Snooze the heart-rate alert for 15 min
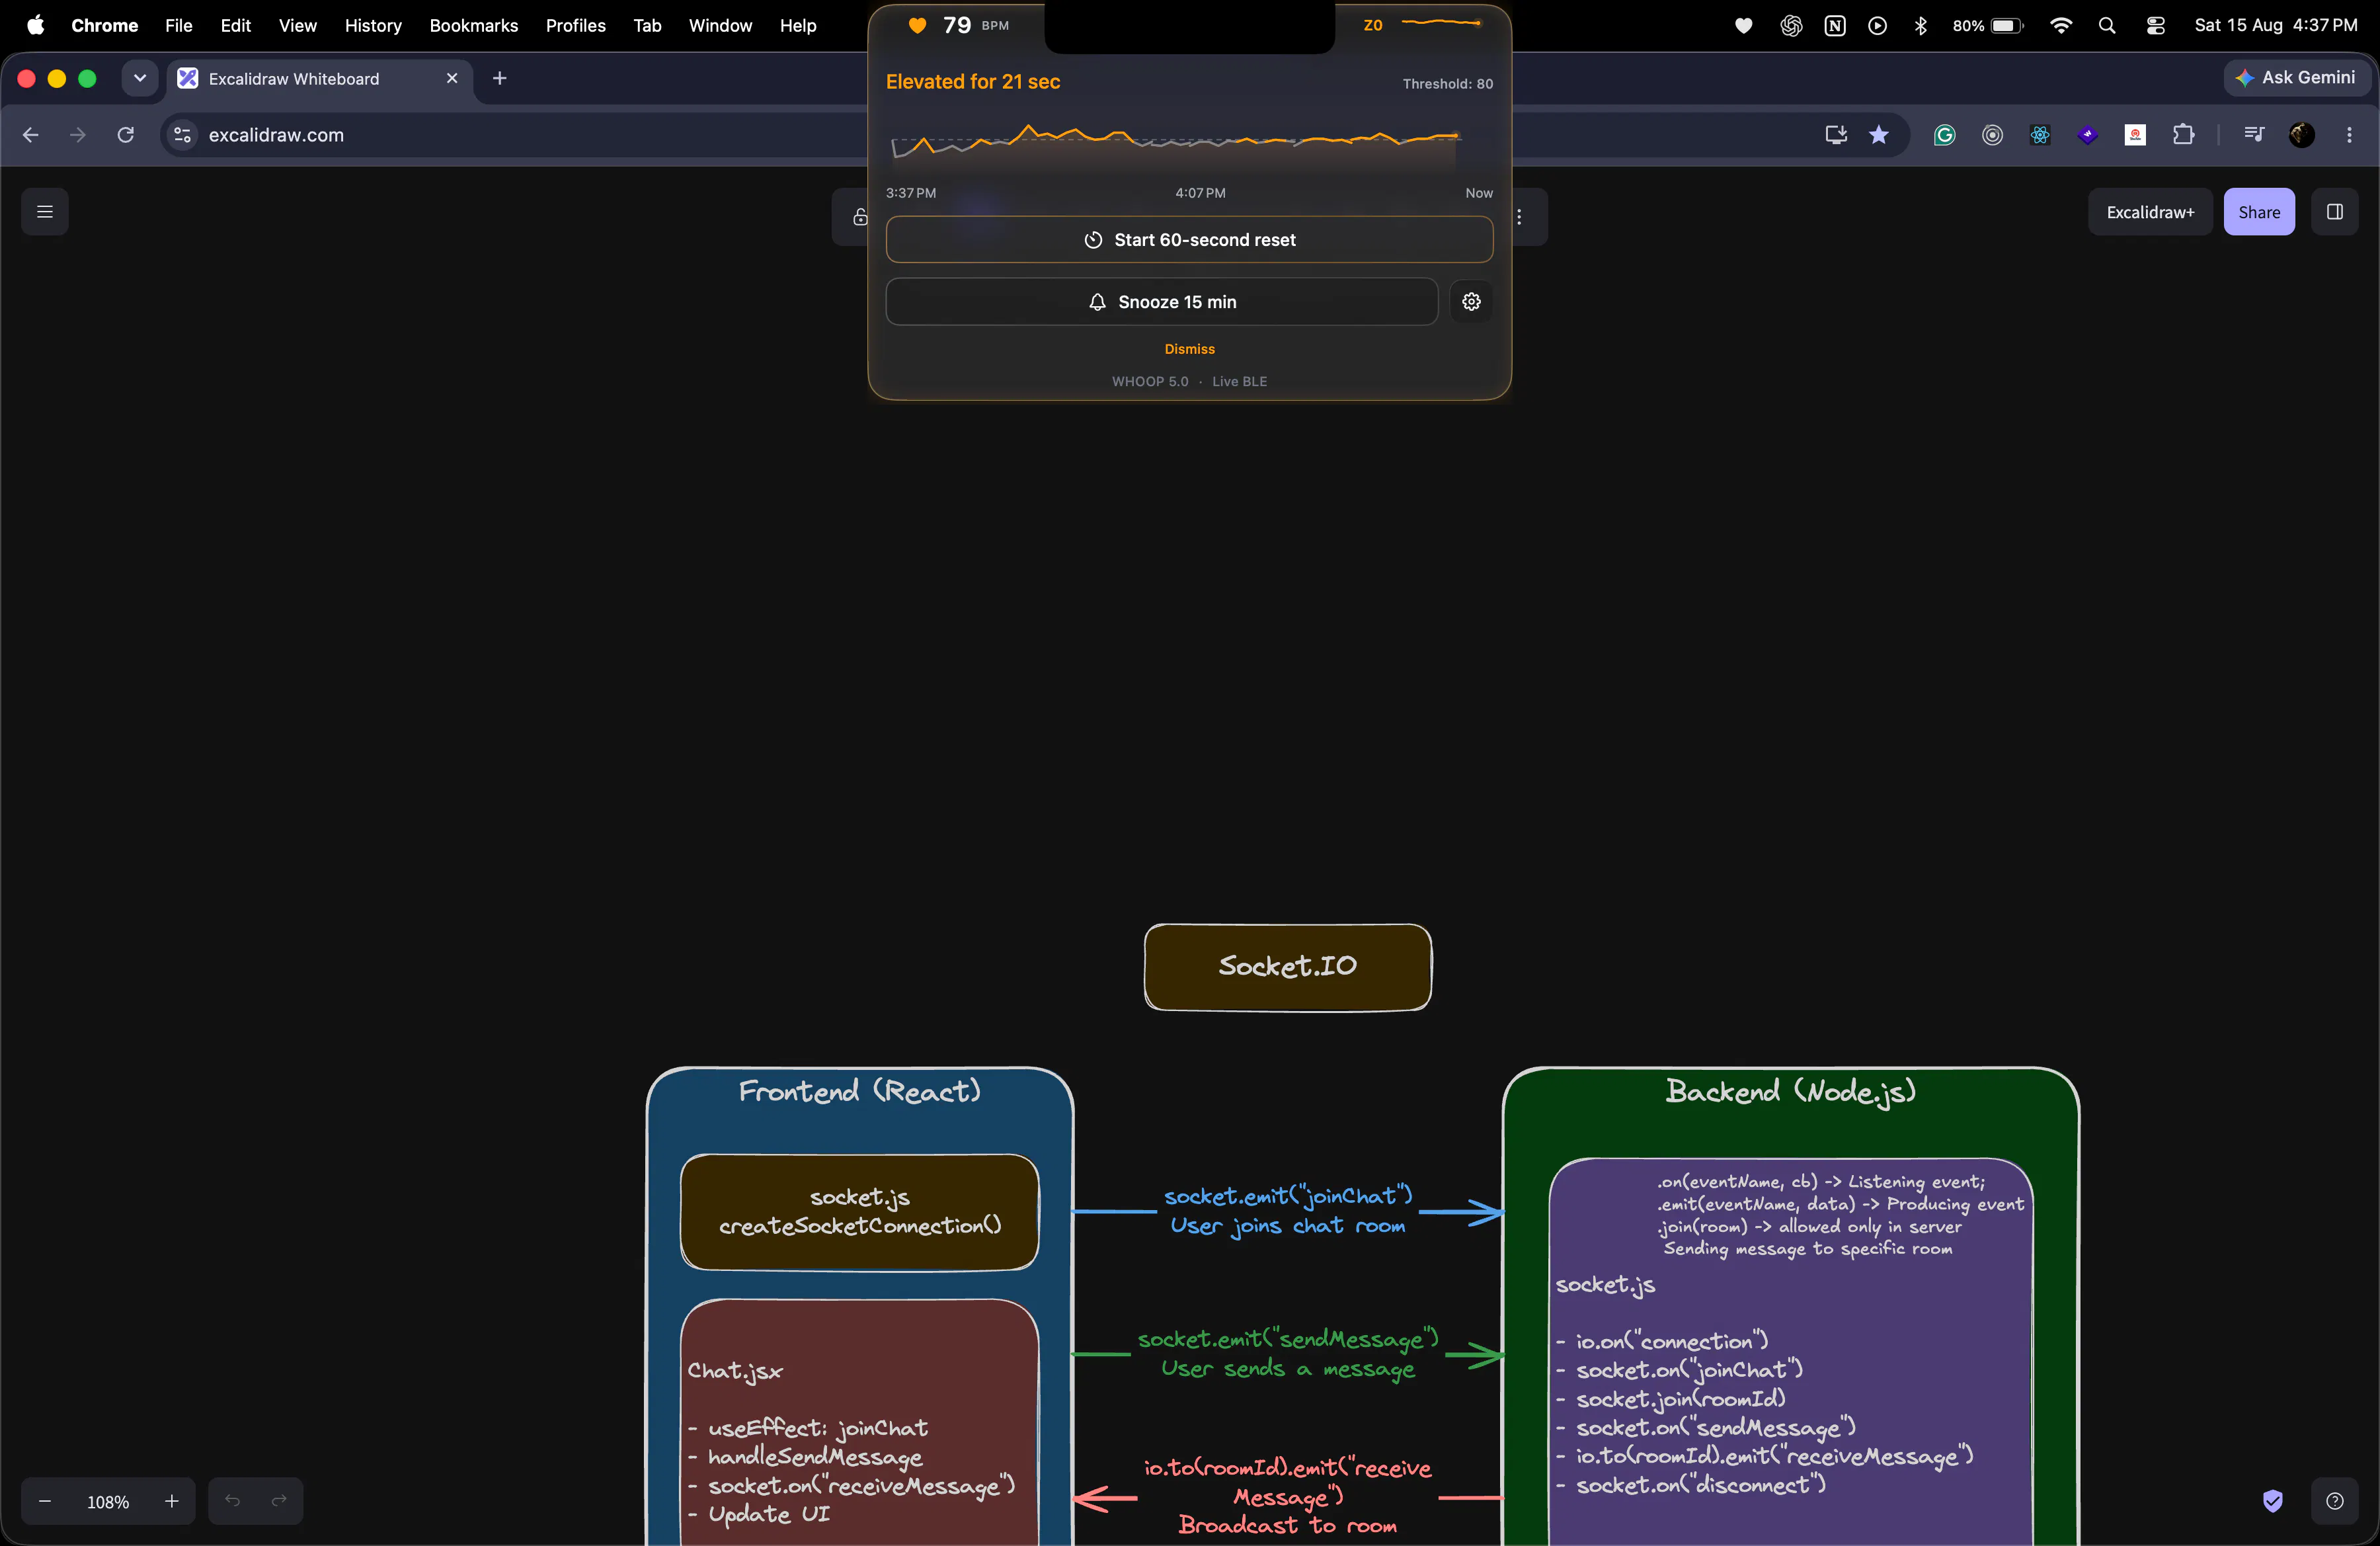 pos(1162,302)
